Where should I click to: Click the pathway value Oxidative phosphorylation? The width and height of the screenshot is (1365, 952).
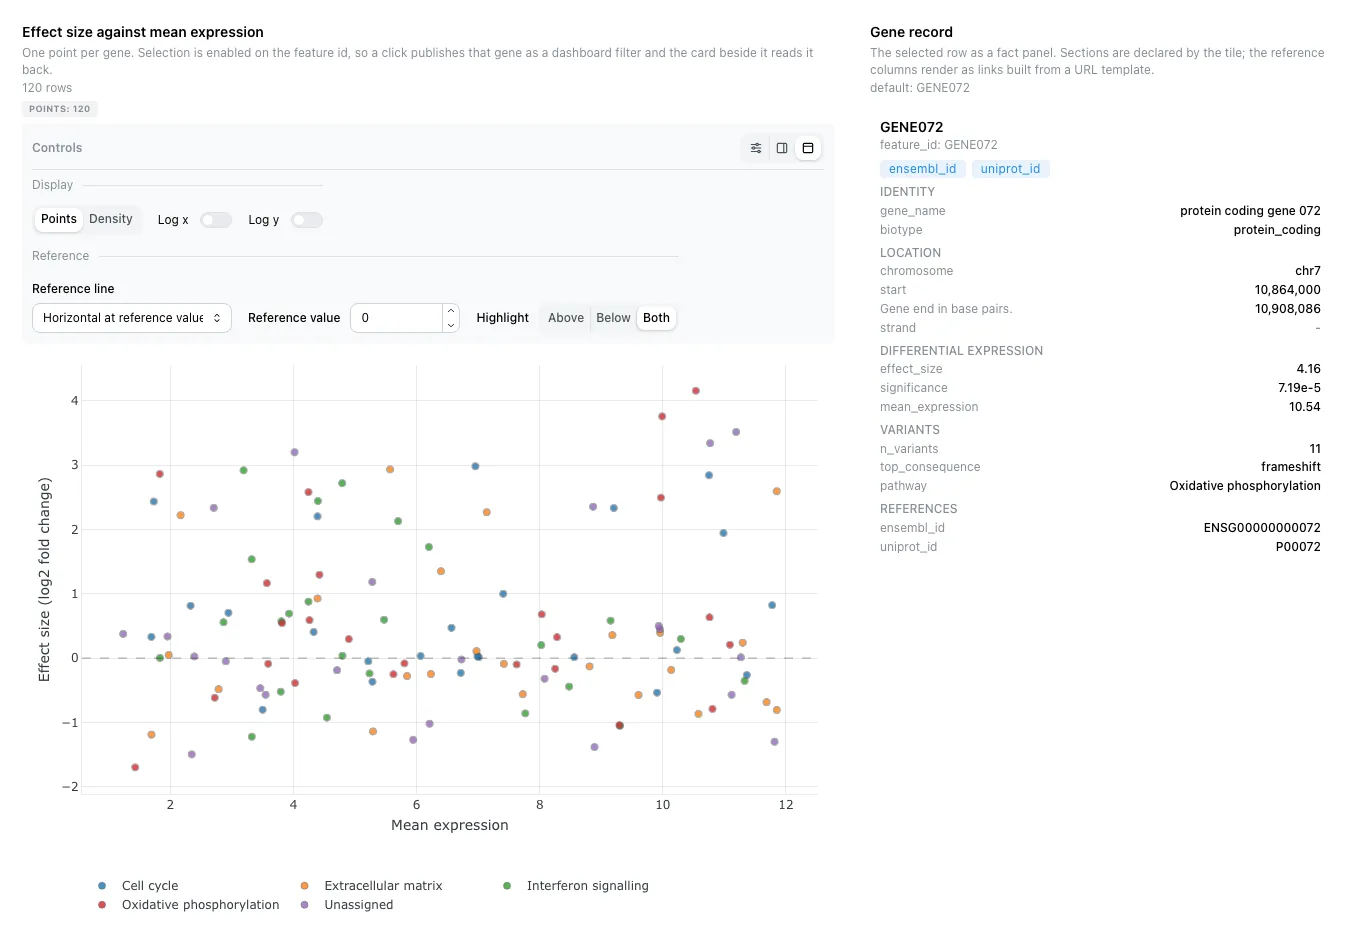click(1245, 486)
